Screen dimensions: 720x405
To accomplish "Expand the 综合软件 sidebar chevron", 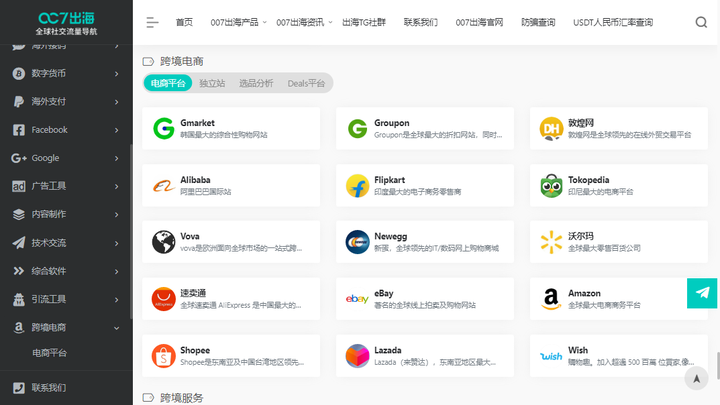I will coord(117,272).
